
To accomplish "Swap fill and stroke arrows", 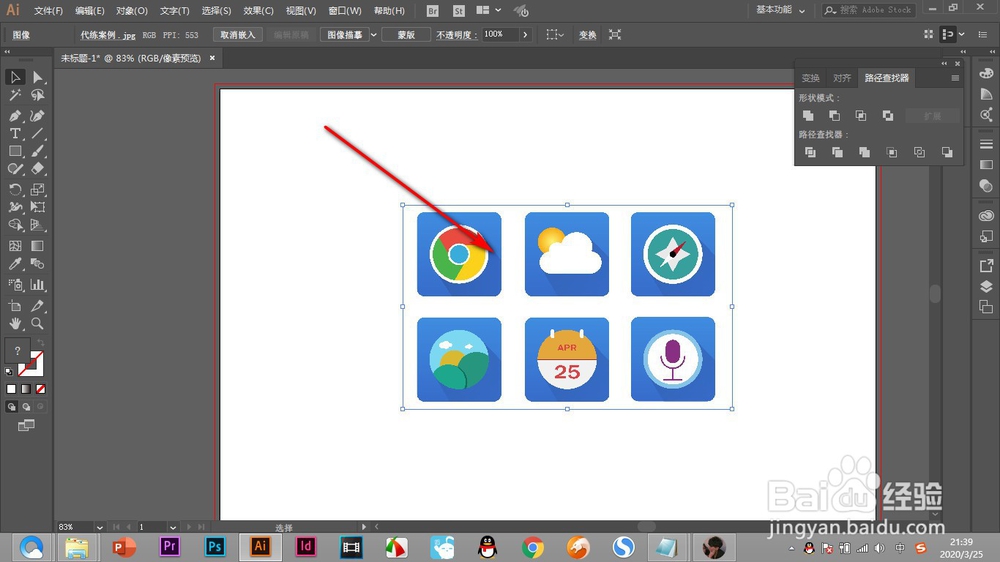I will (x=41, y=343).
